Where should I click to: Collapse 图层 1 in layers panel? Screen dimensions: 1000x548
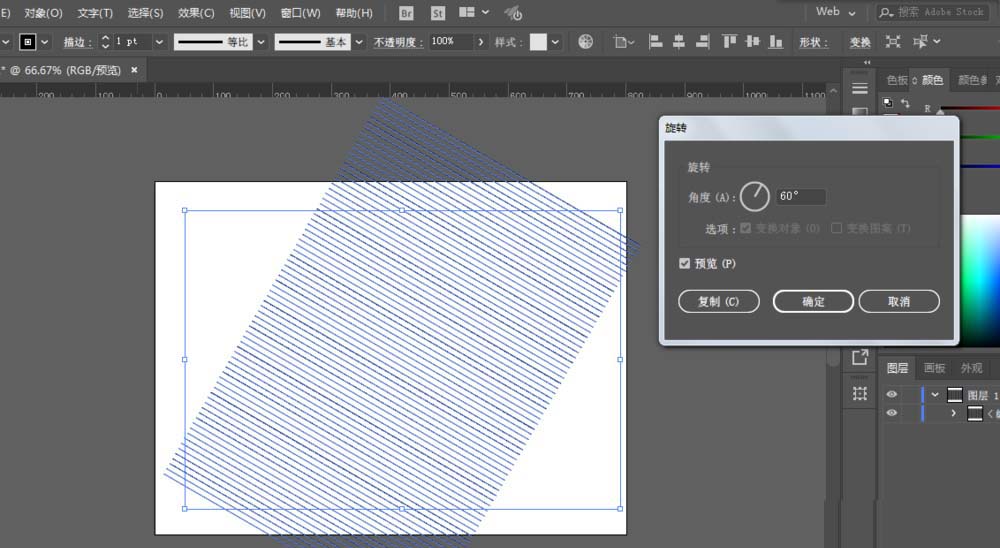coord(935,395)
